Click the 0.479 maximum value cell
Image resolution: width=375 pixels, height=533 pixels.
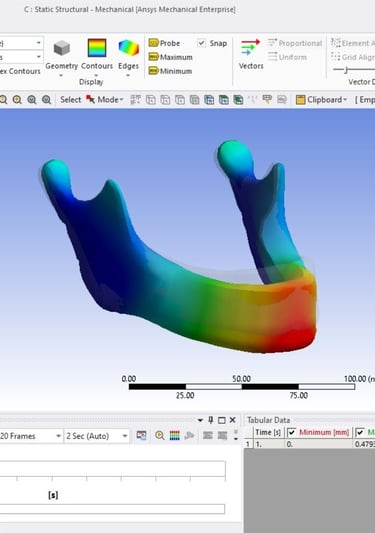(364, 444)
